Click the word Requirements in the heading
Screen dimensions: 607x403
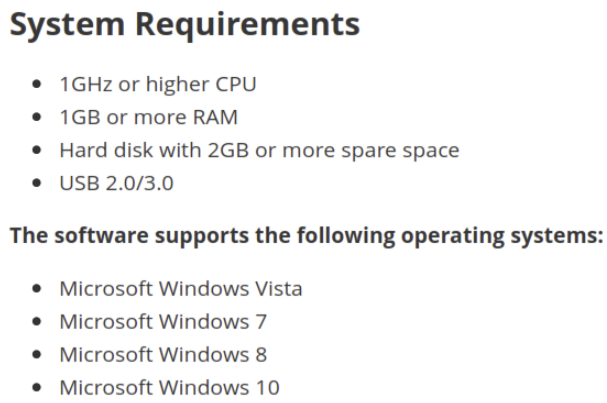(247, 26)
